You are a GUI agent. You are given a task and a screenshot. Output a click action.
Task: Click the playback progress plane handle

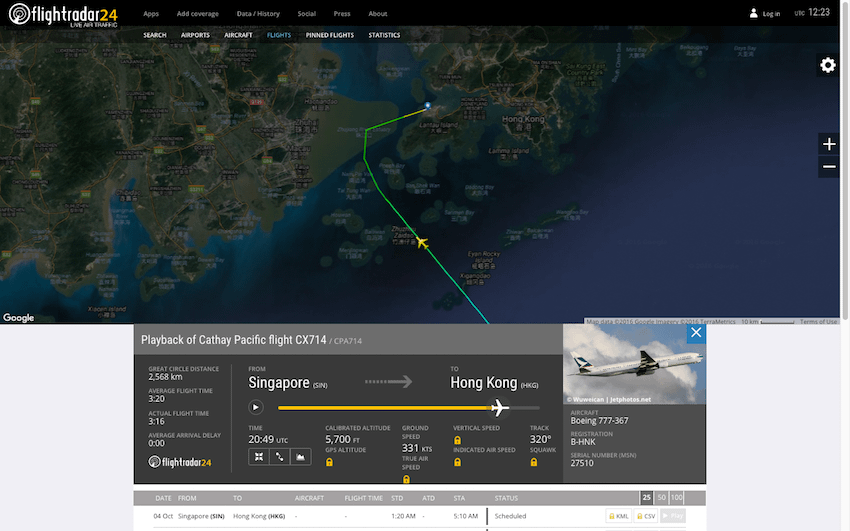(499, 407)
